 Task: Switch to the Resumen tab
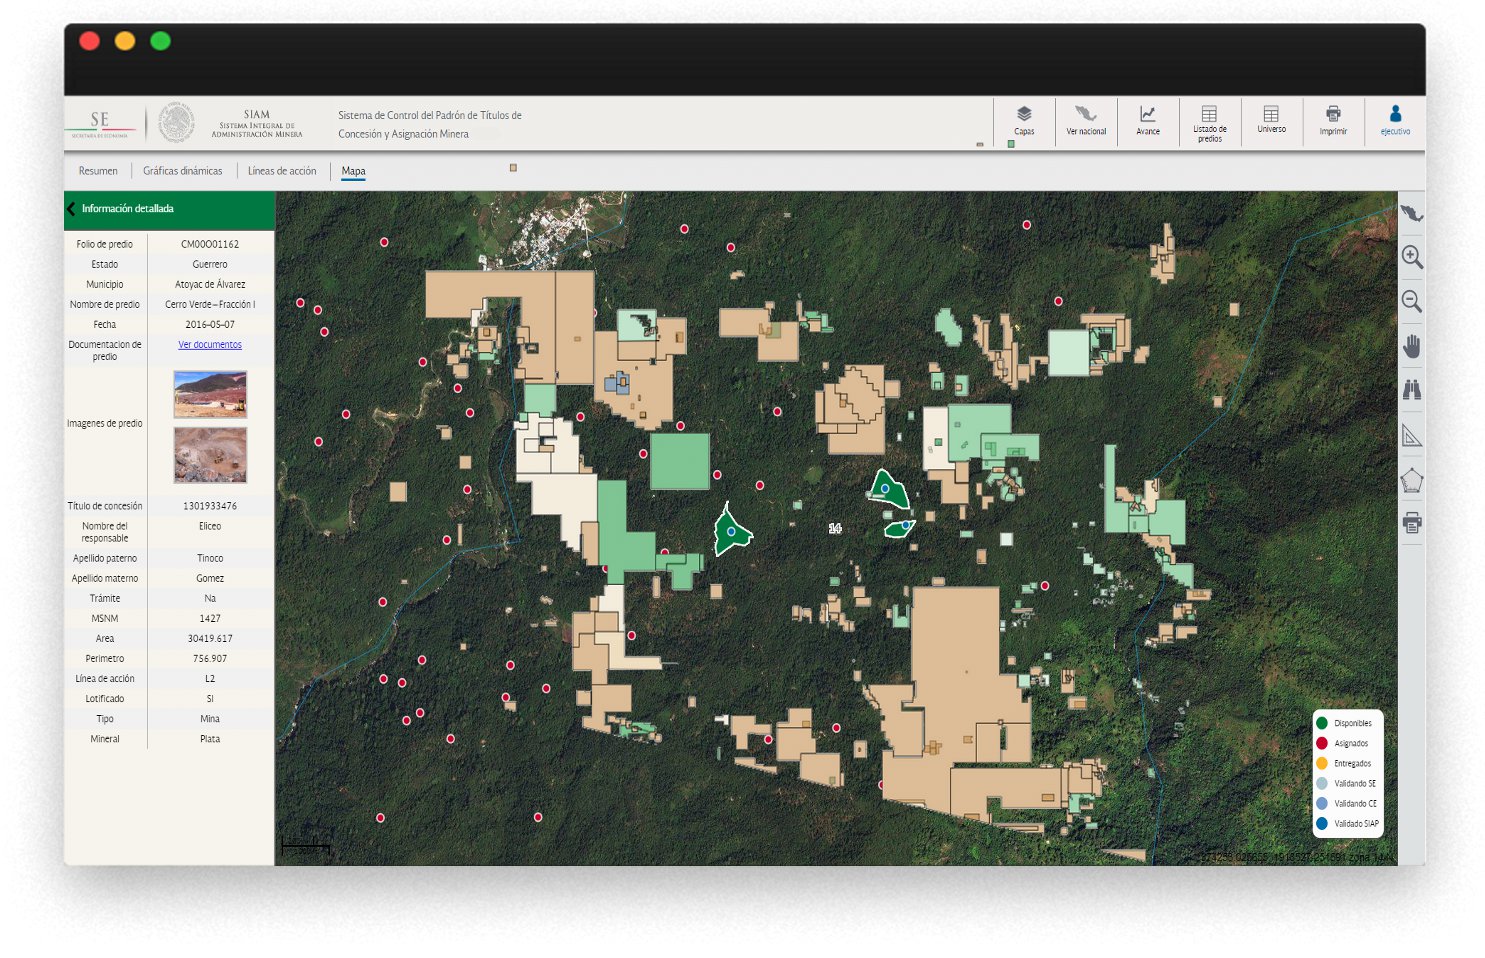point(98,171)
